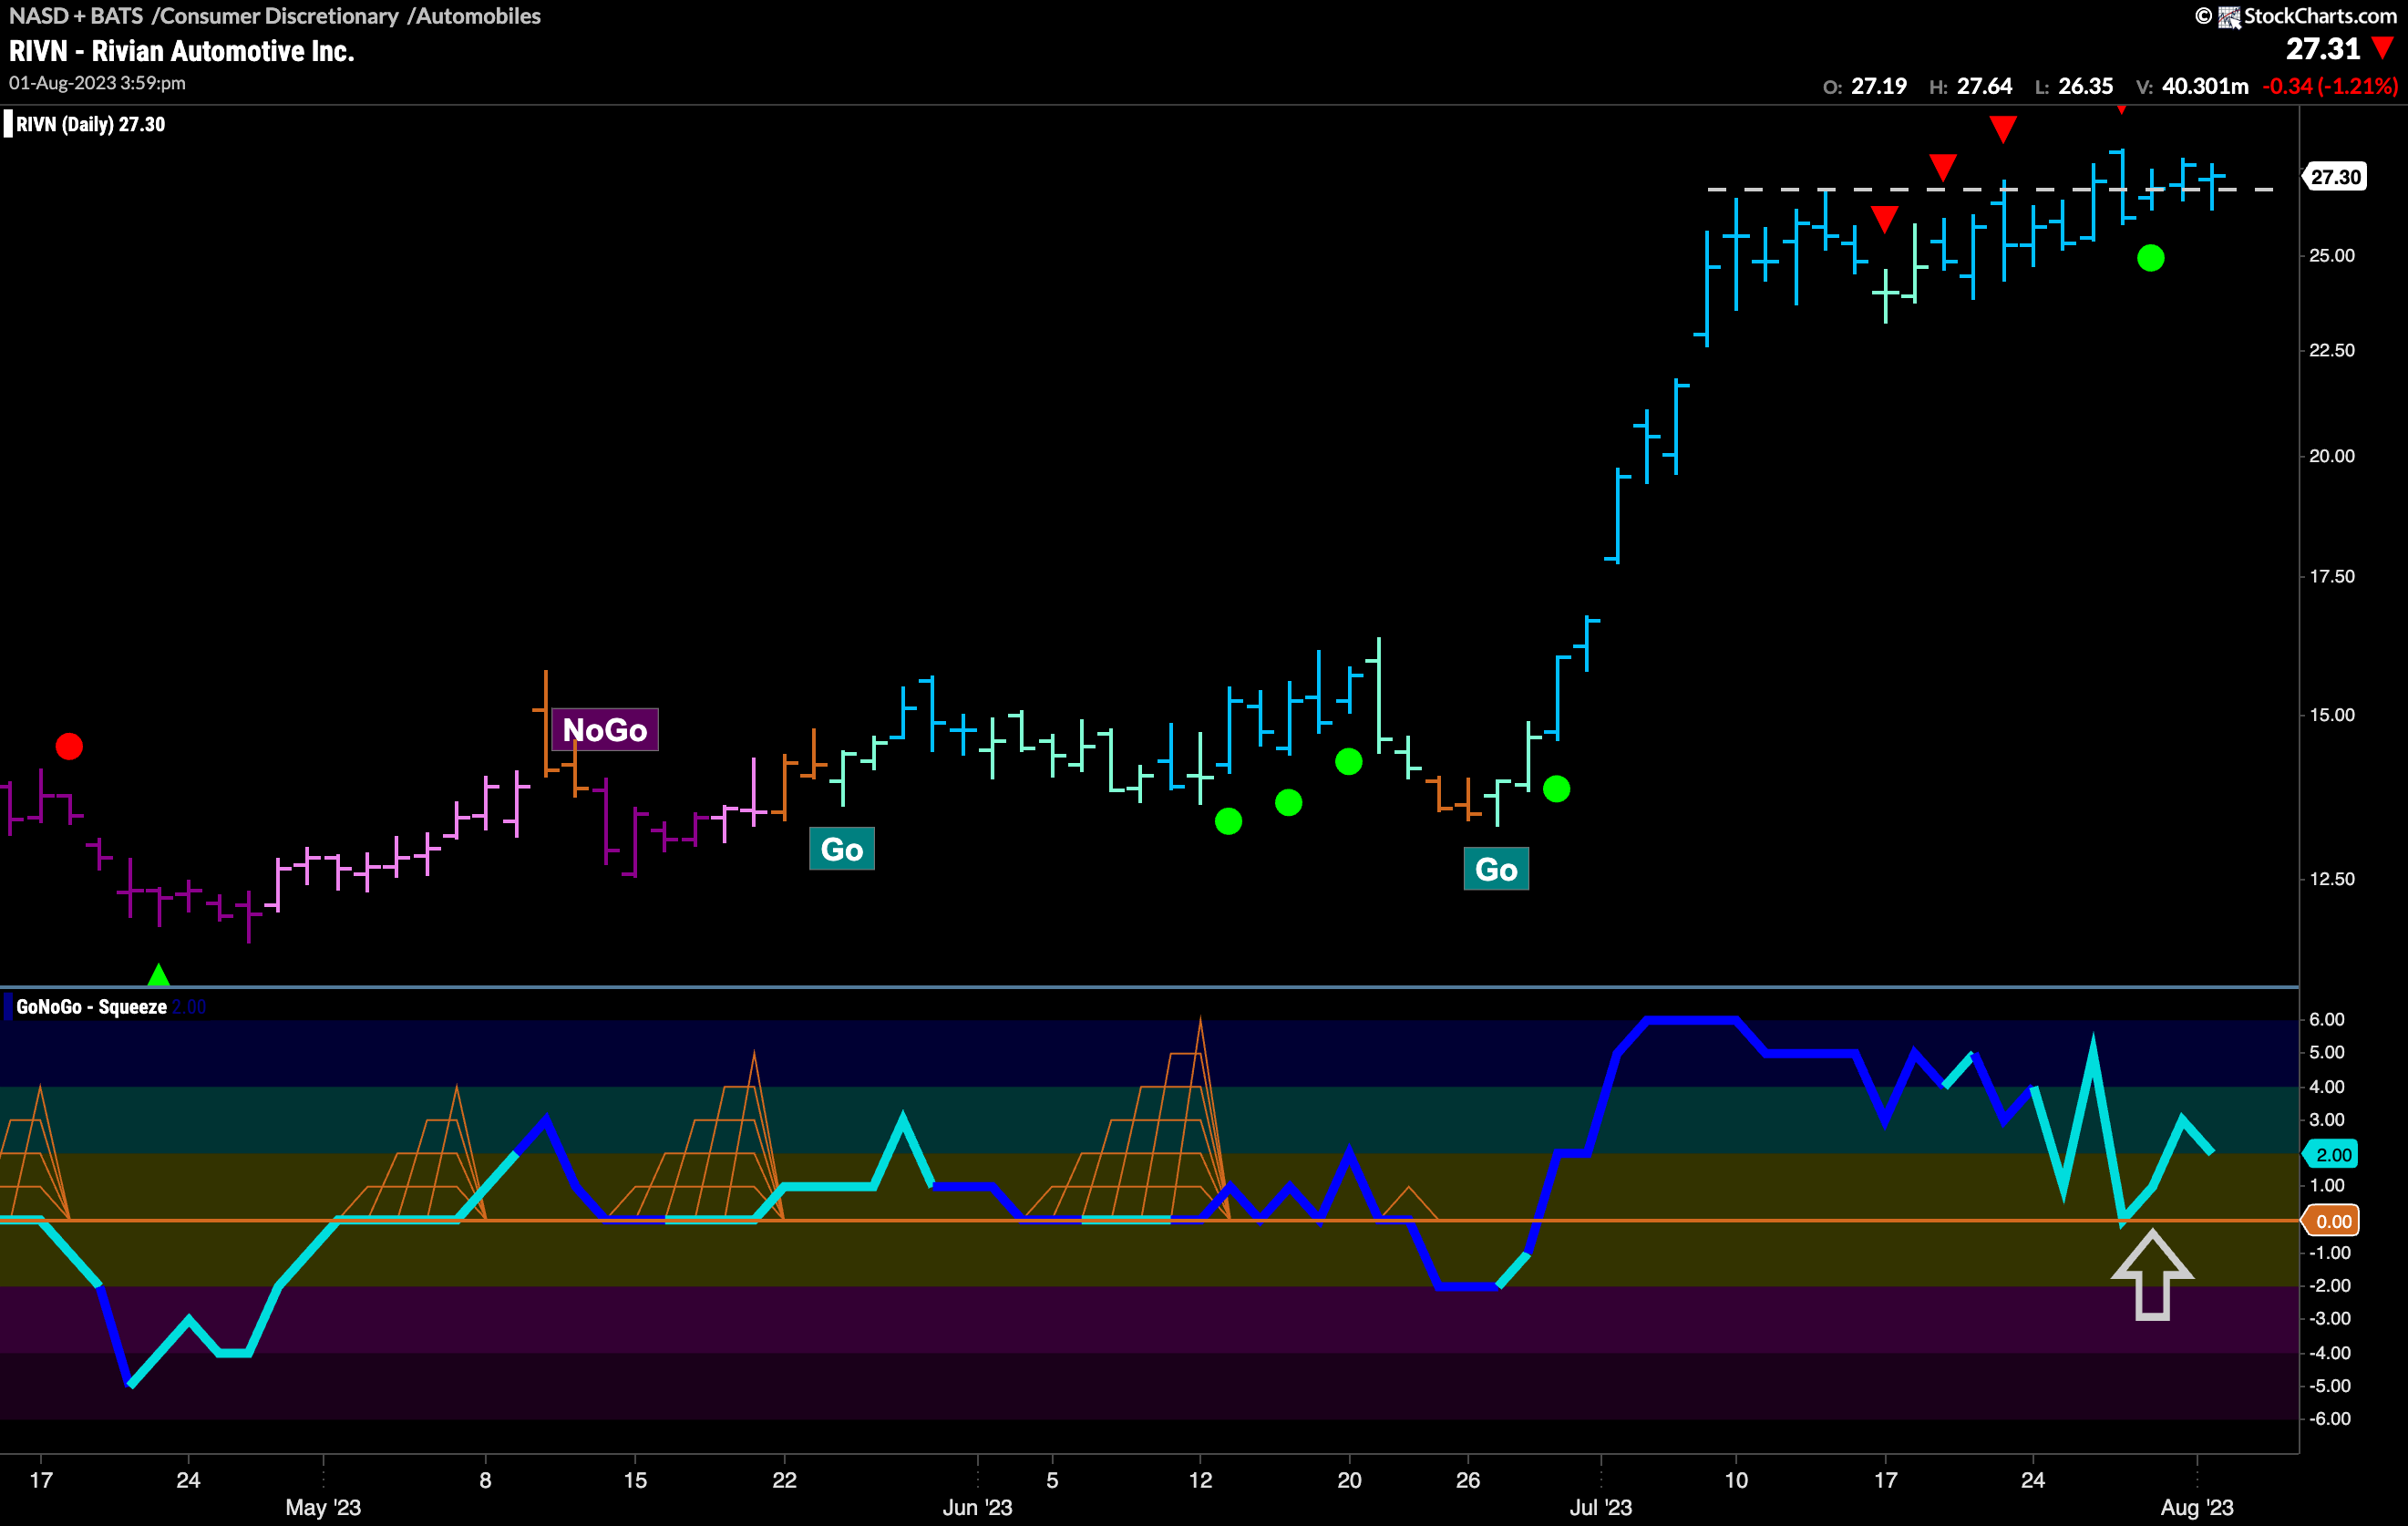This screenshot has width=2408, height=1526.
Task: Click the red circle marker near April 17
Action: pyautogui.click(x=69, y=746)
